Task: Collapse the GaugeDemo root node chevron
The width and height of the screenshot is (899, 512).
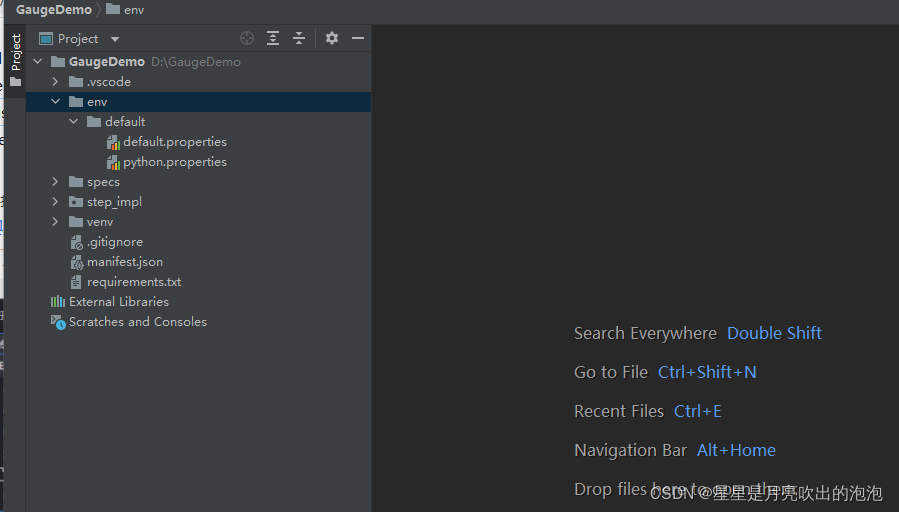Action: 38,61
